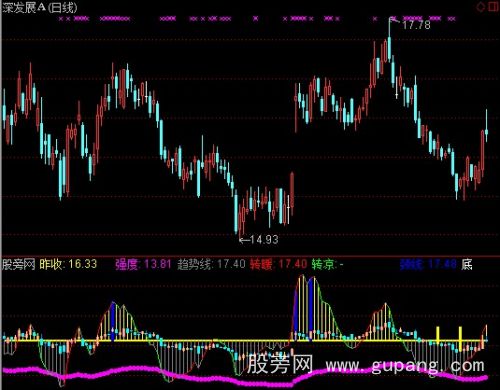This screenshot has width=500, height=390.
Task: Click the red 转暖: 17.40 value
Action: (x=278, y=264)
